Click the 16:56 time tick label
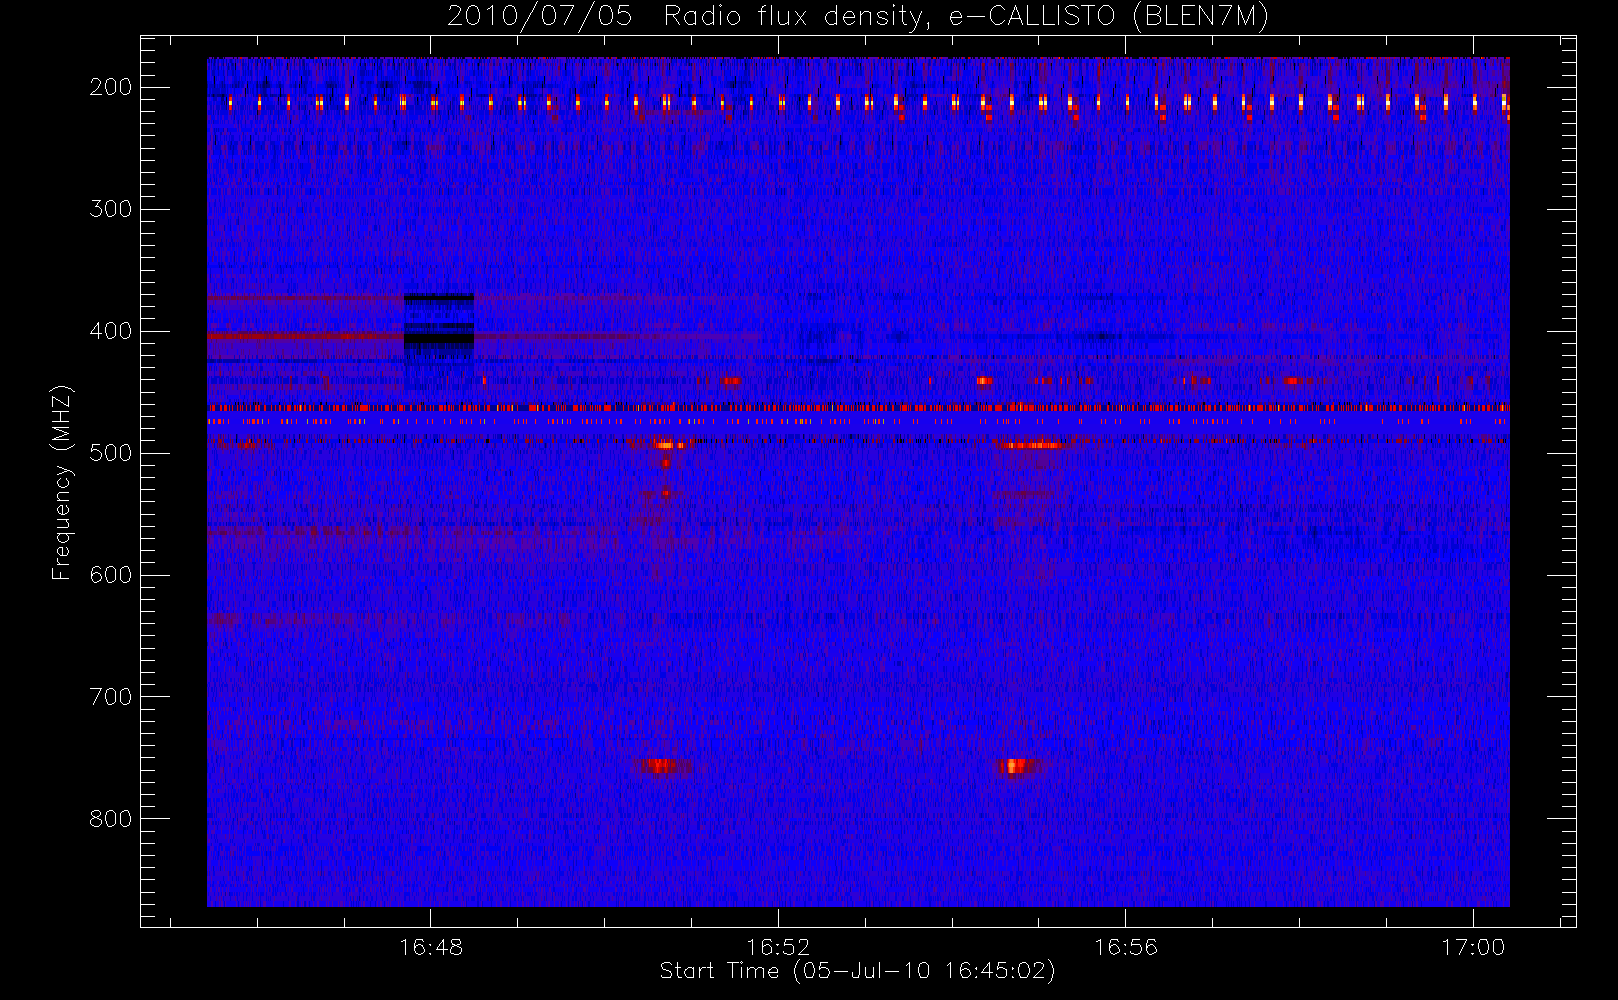 click(x=1126, y=947)
